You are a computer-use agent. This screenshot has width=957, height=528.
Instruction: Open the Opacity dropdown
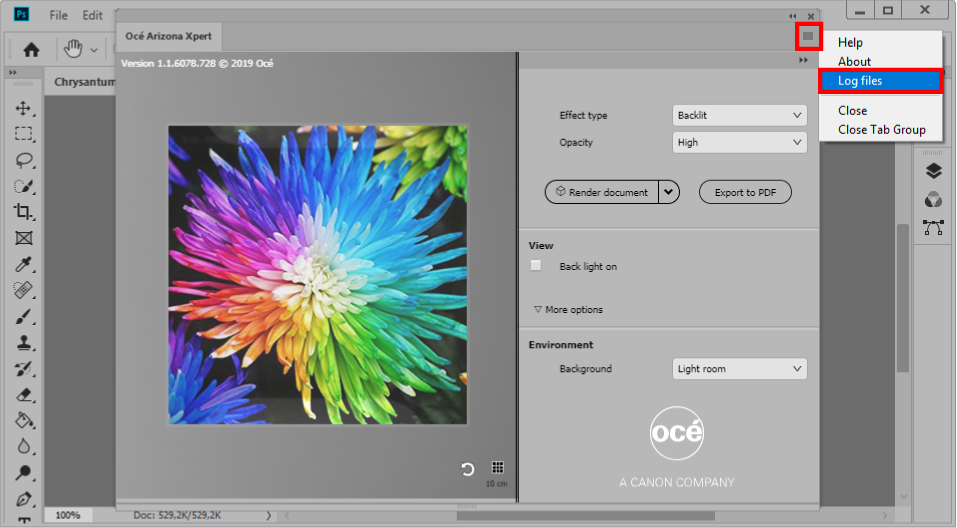pos(740,142)
